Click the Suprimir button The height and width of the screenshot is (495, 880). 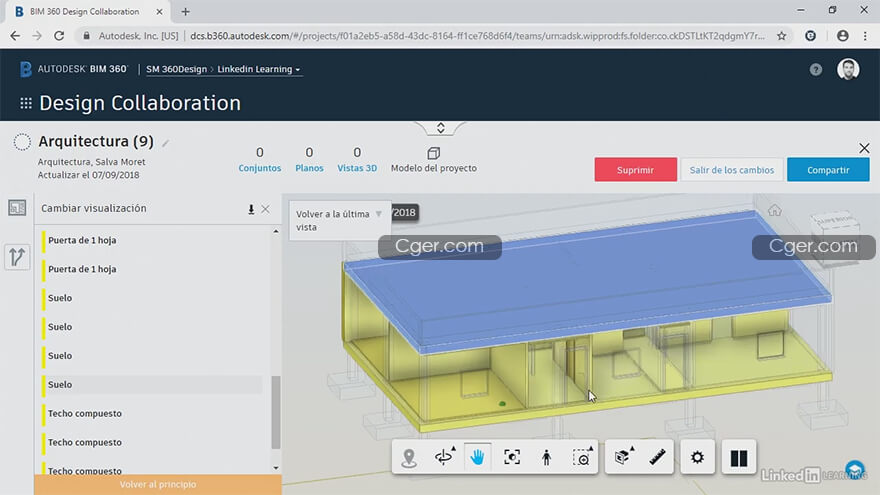pos(635,169)
